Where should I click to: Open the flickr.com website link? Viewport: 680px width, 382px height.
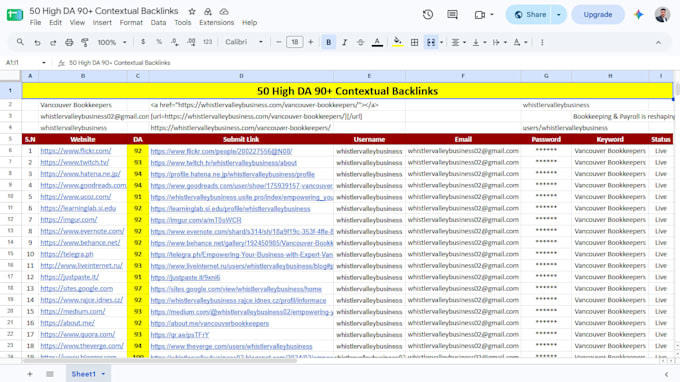coord(76,151)
